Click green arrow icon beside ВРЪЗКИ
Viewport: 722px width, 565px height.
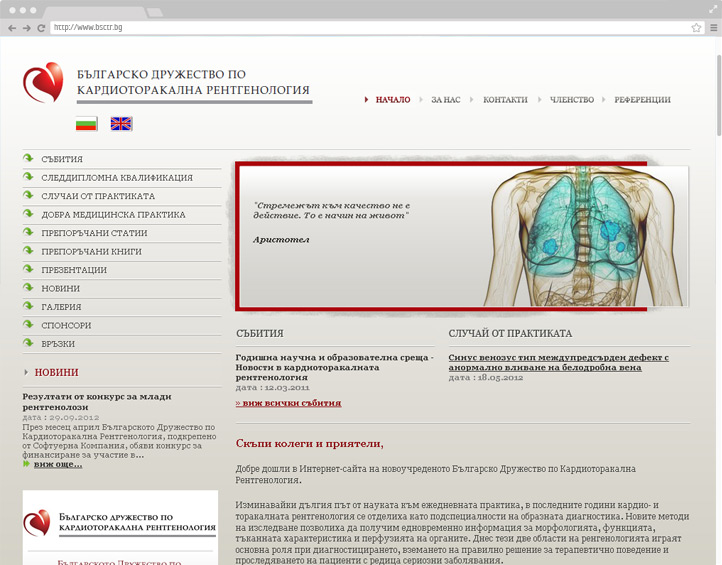(x=28, y=342)
